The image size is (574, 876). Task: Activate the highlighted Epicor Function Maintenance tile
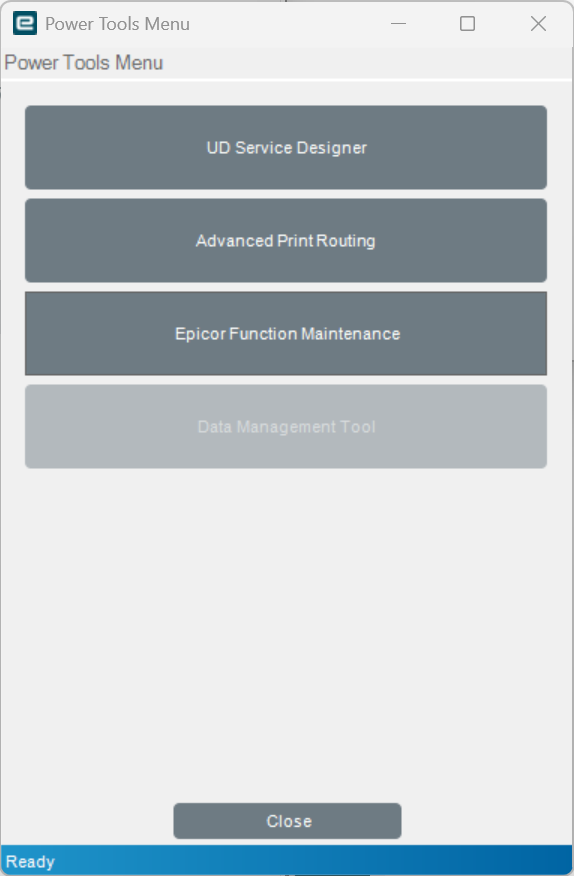(x=286, y=334)
